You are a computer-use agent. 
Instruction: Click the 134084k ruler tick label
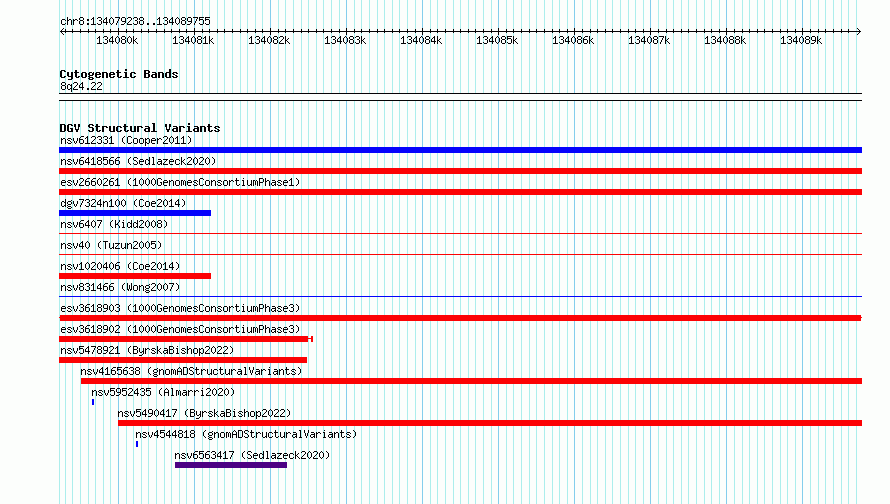click(421, 40)
